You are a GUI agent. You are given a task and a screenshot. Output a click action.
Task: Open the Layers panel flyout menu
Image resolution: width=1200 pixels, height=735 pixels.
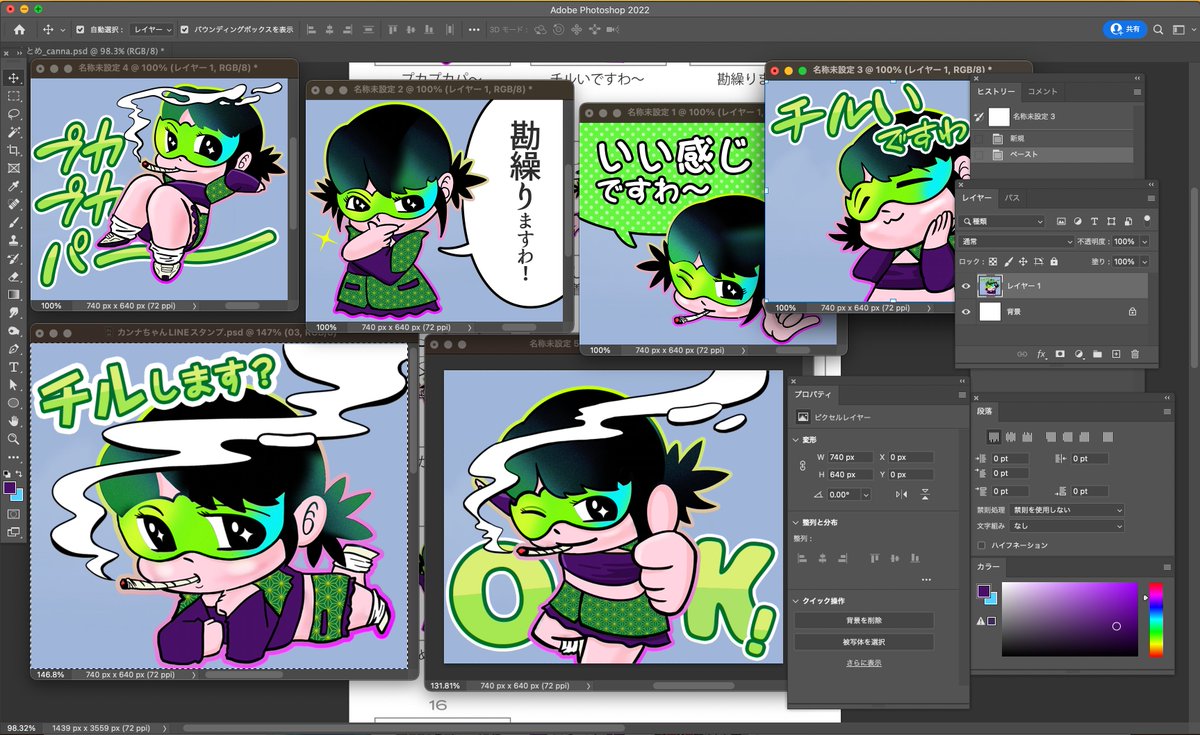point(1150,198)
